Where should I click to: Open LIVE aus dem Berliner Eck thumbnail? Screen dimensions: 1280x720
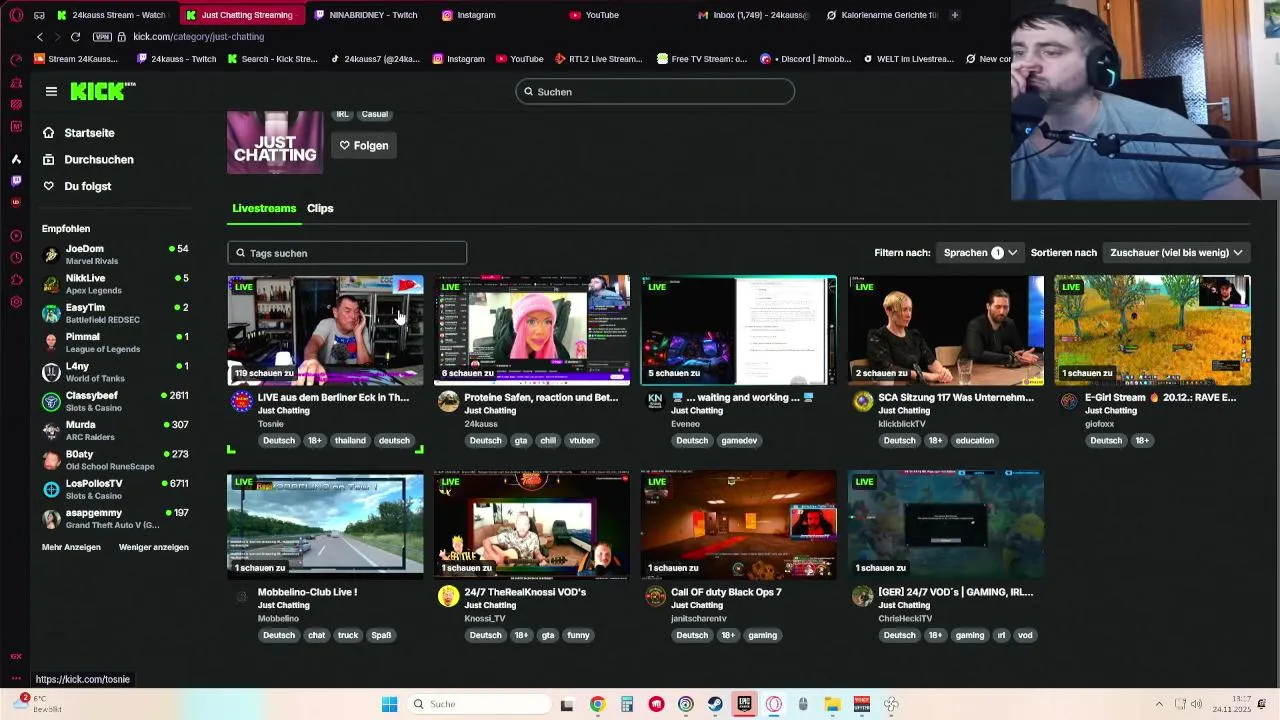coord(325,330)
